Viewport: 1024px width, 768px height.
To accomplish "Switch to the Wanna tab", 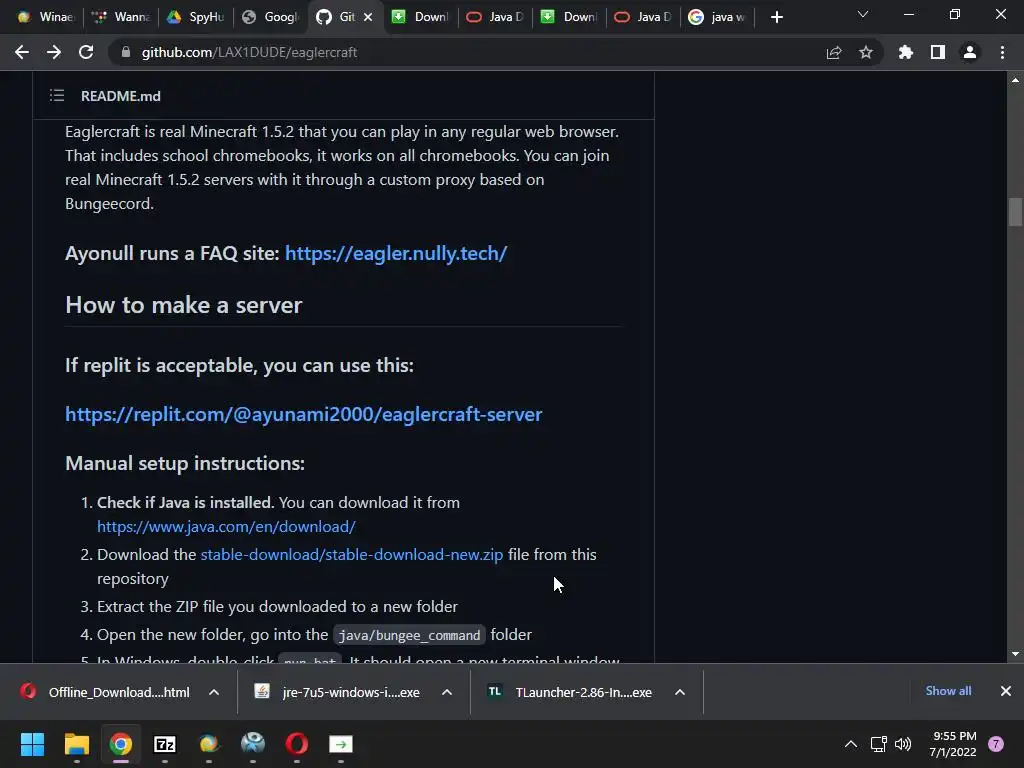I will pyautogui.click(x=120, y=17).
